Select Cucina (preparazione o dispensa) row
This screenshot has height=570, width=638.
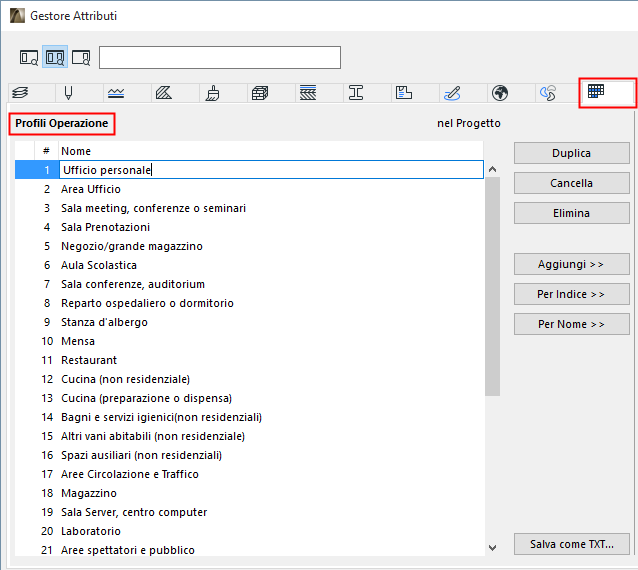249,398
